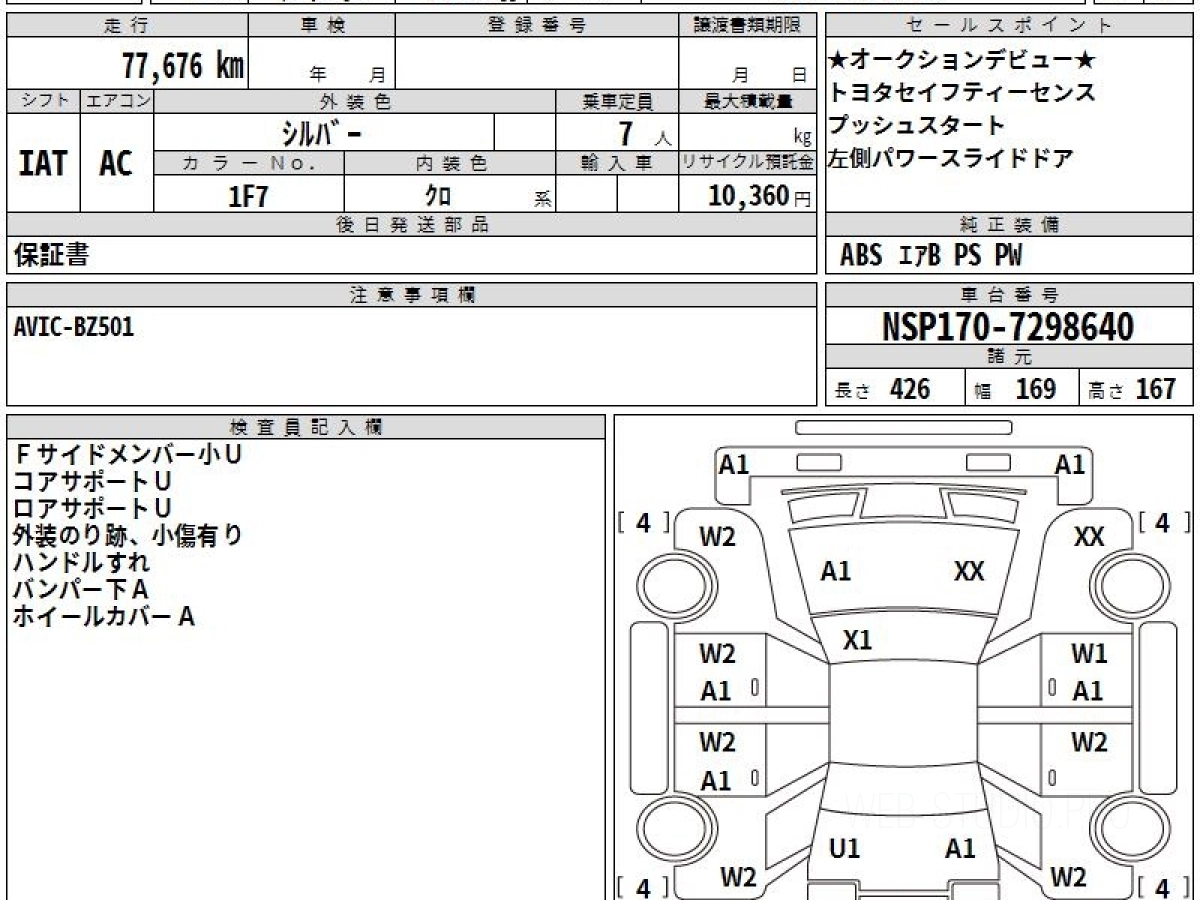The height and width of the screenshot is (900, 1200).
Task: Click the 長さ length label
Action: pyautogui.click(x=853, y=392)
